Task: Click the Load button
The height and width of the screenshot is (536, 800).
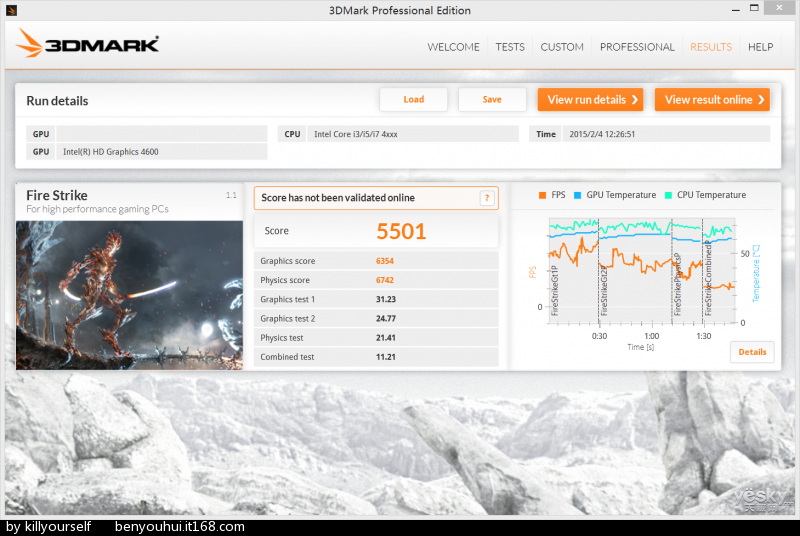Action: click(413, 99)
